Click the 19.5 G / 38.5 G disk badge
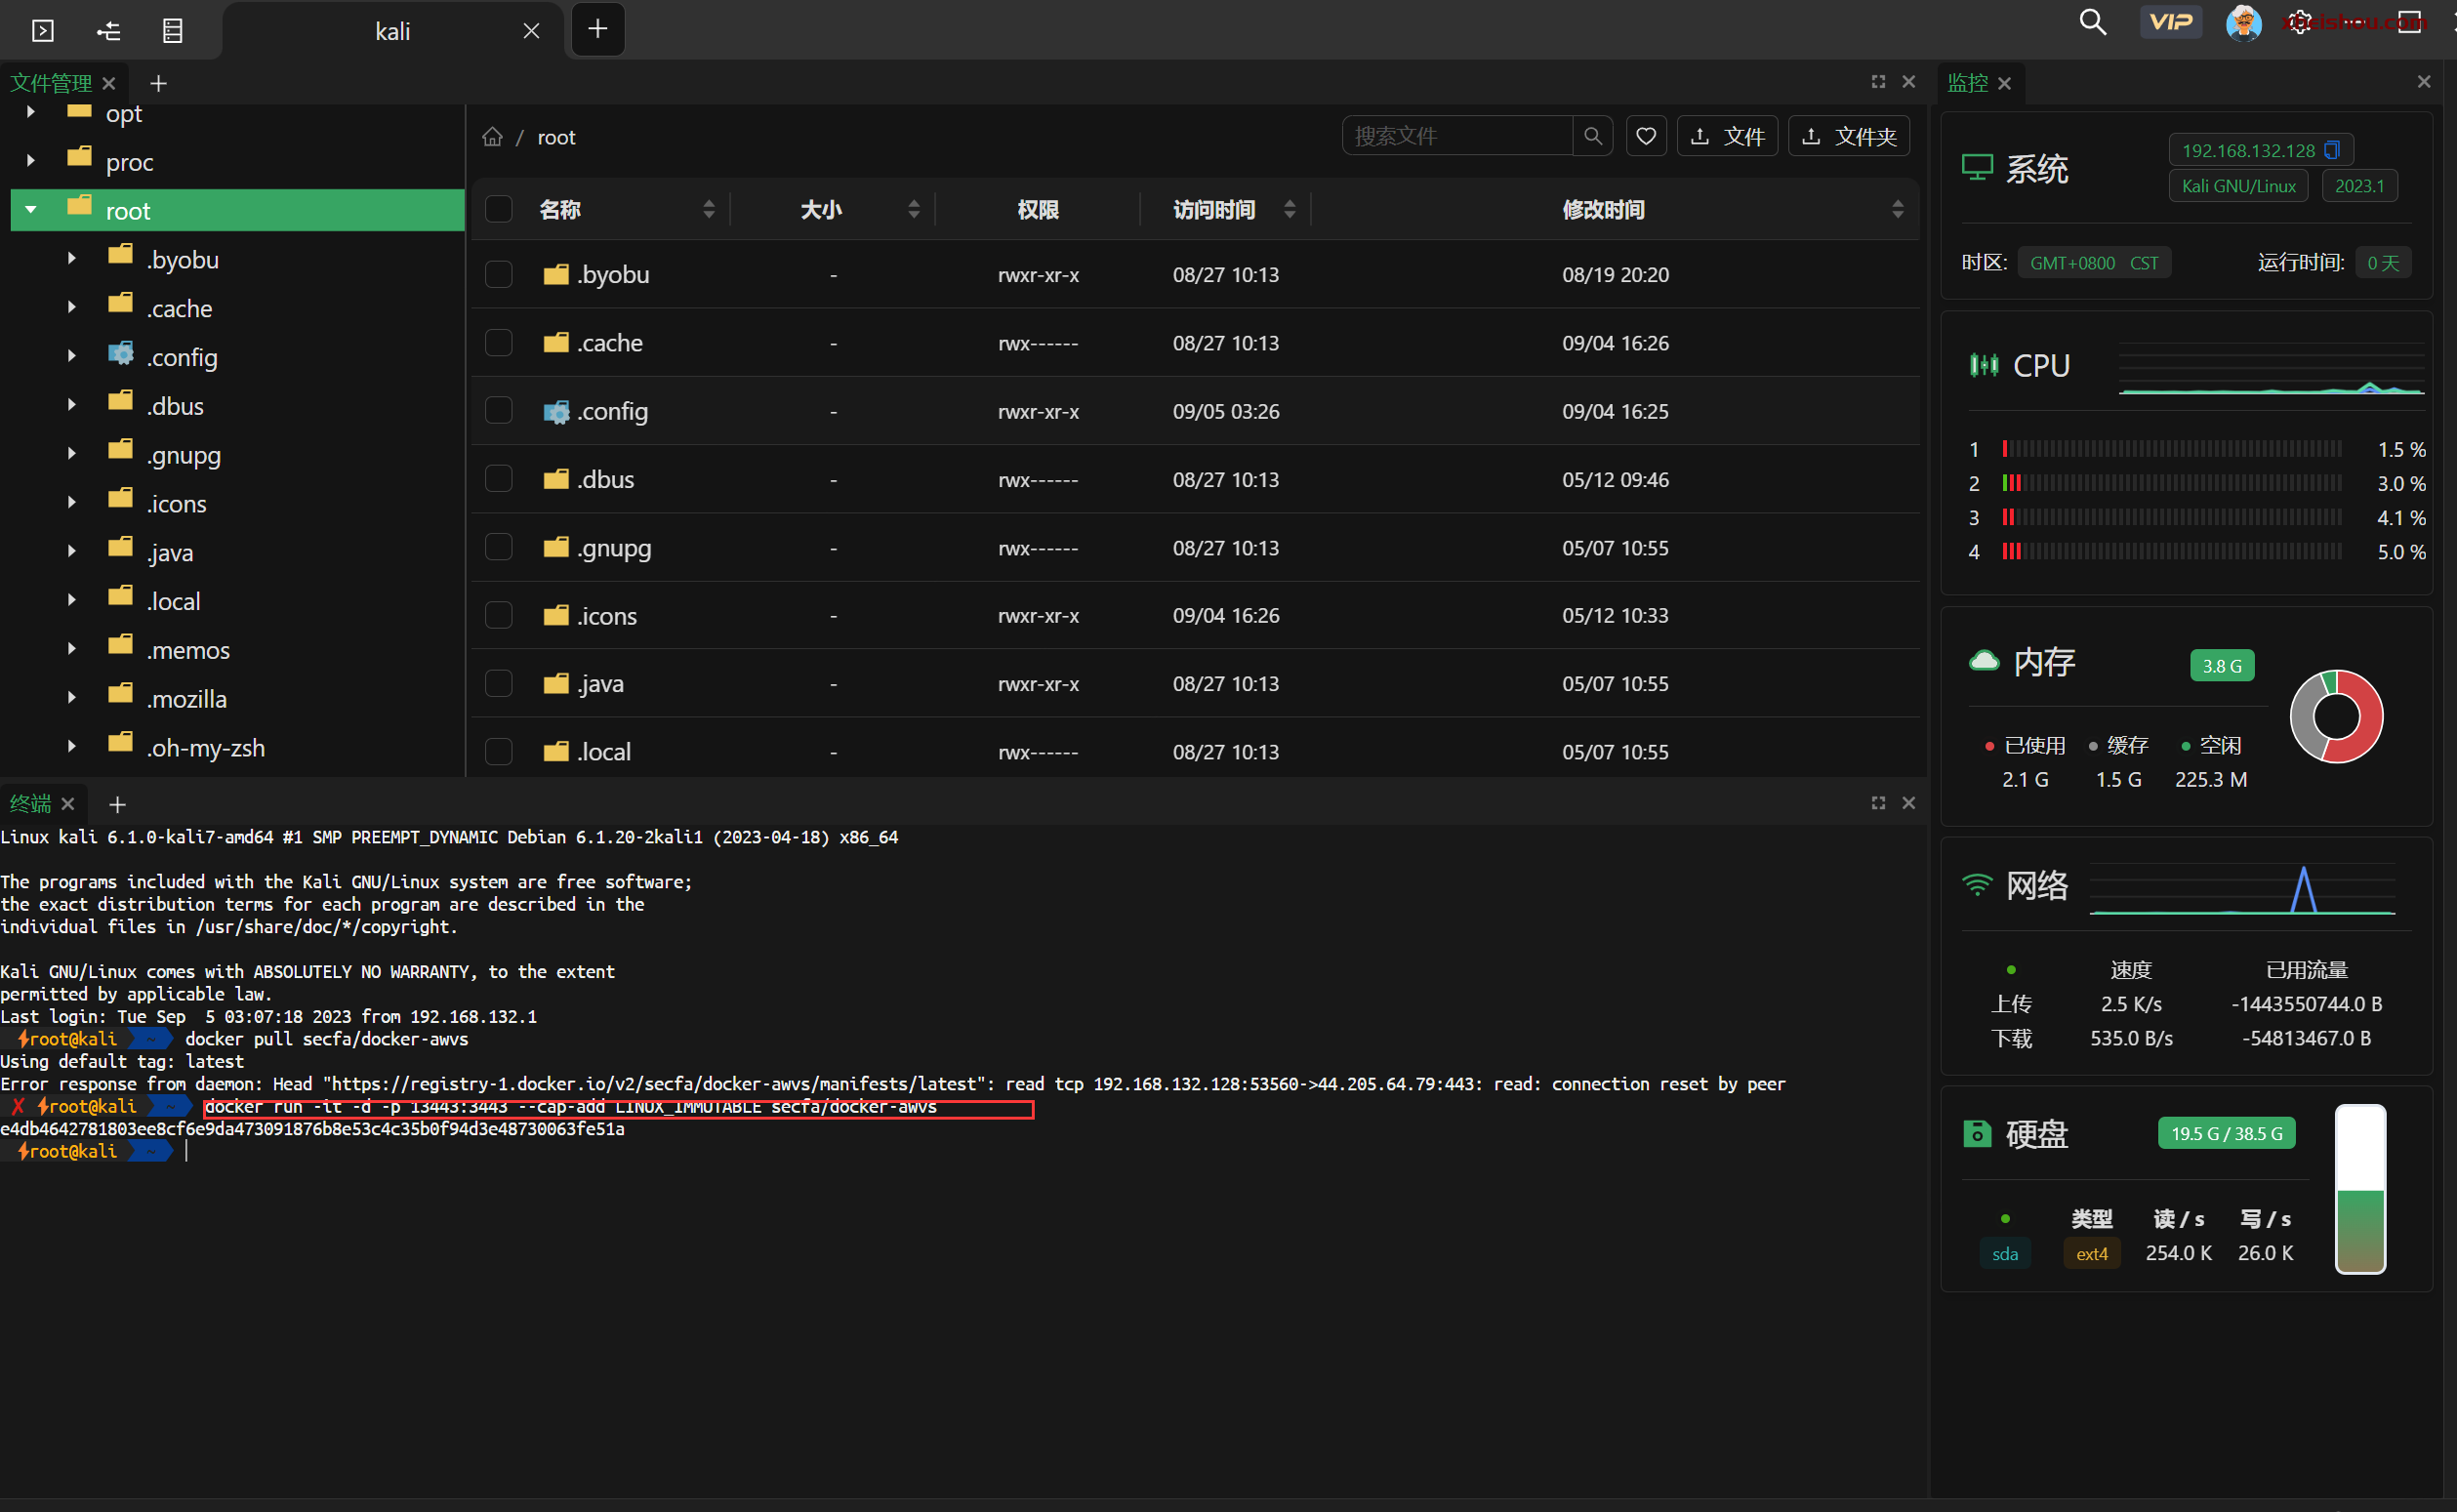 [x=2226, y=1134]
